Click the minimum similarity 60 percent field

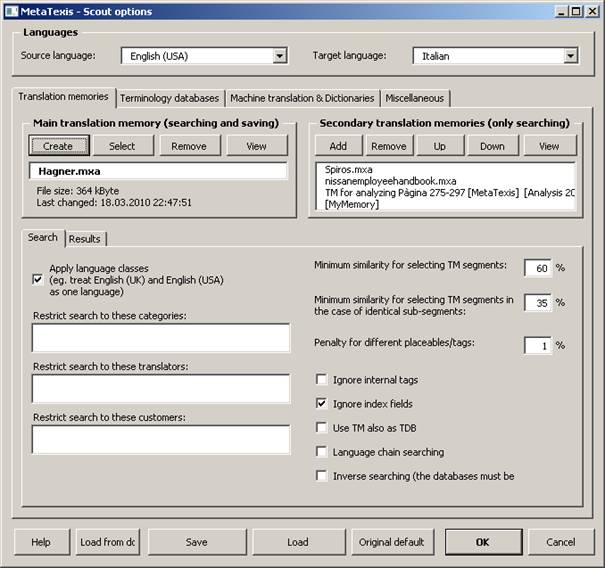537,268
